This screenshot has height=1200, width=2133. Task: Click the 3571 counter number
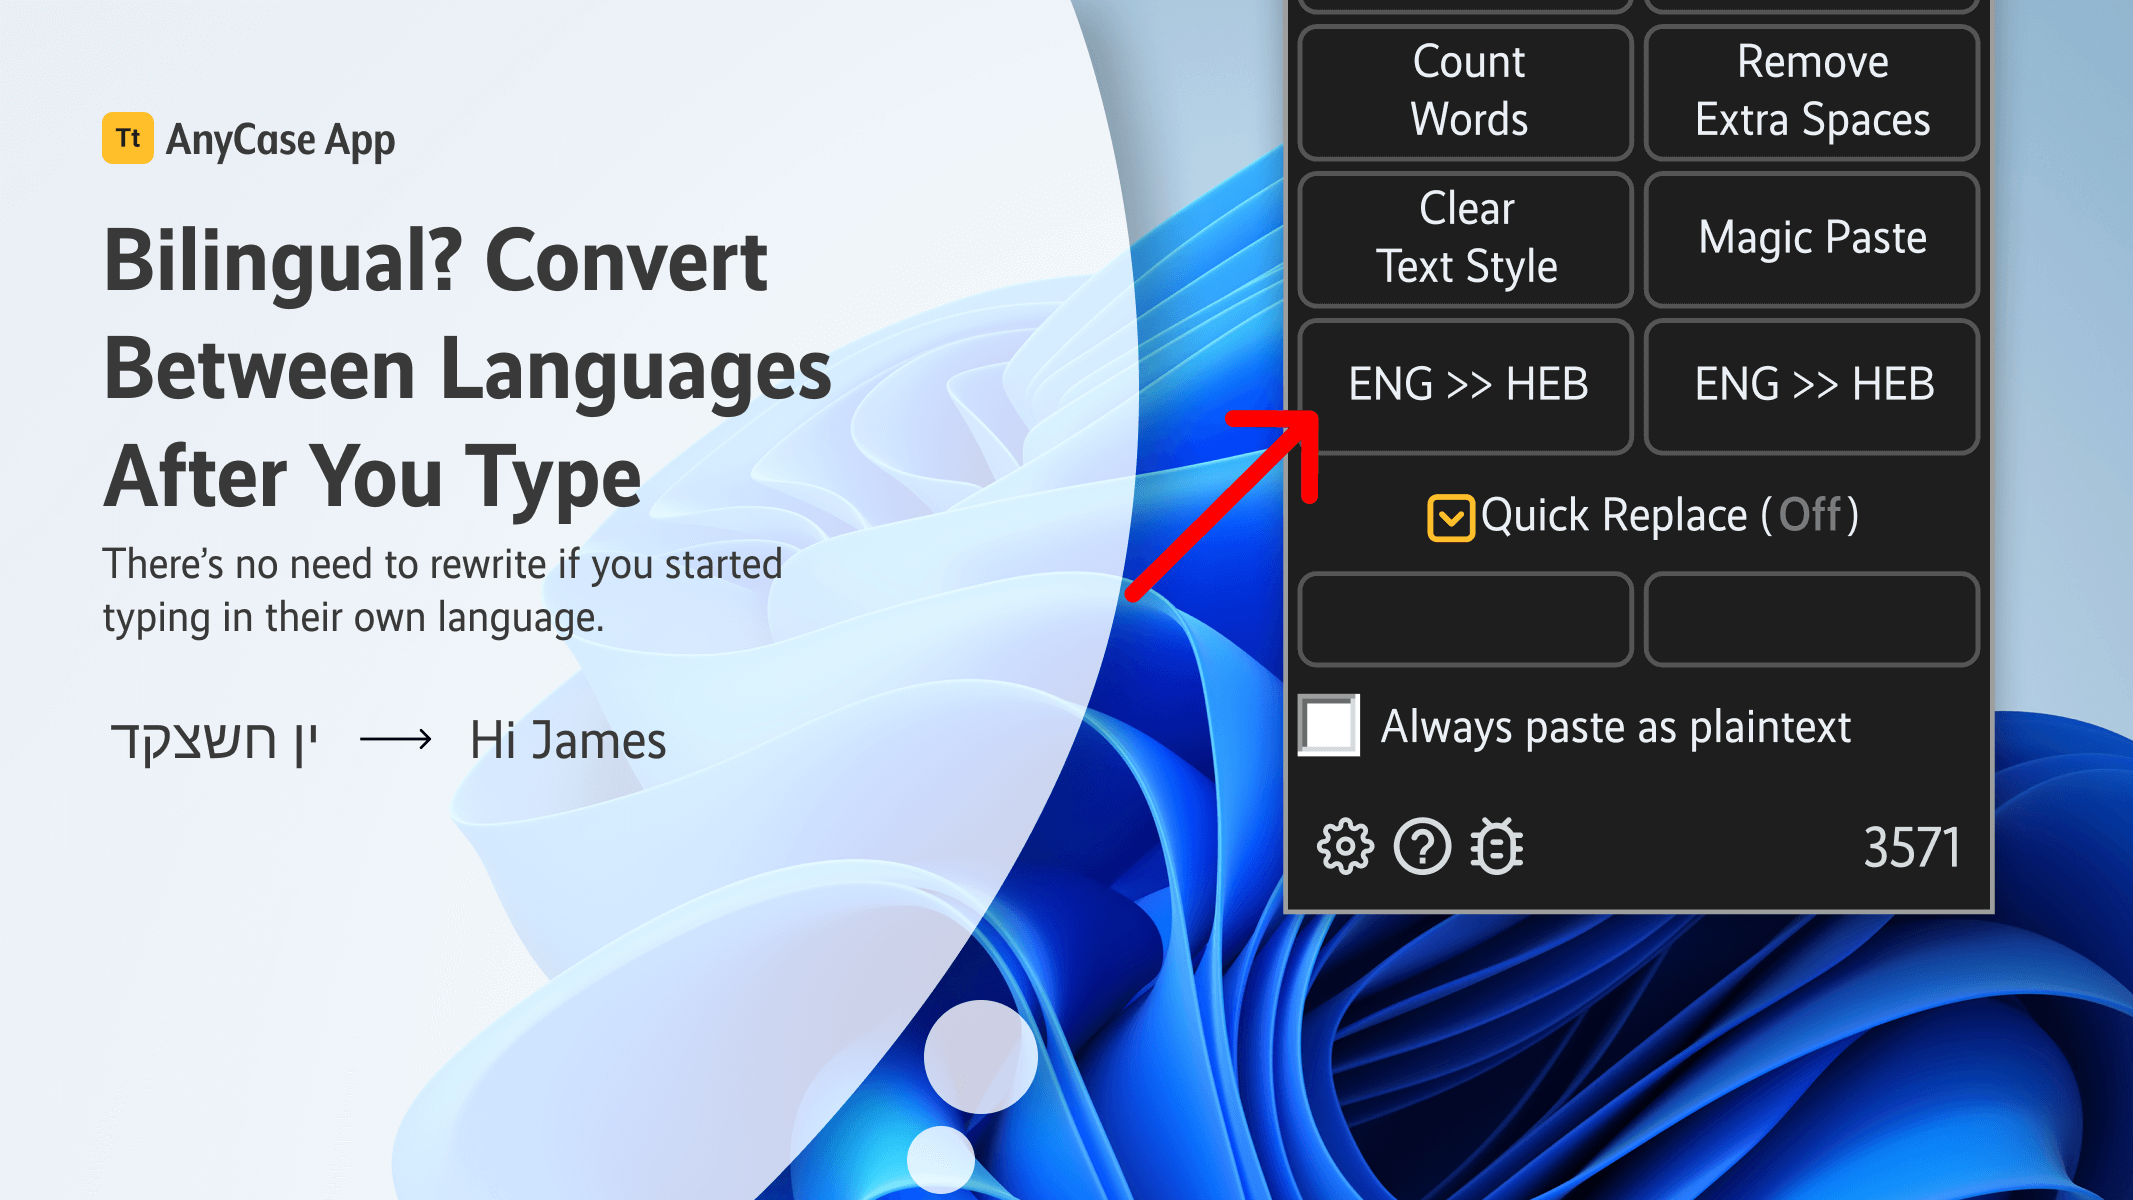pyautogui.click(x=1911, y=848)
